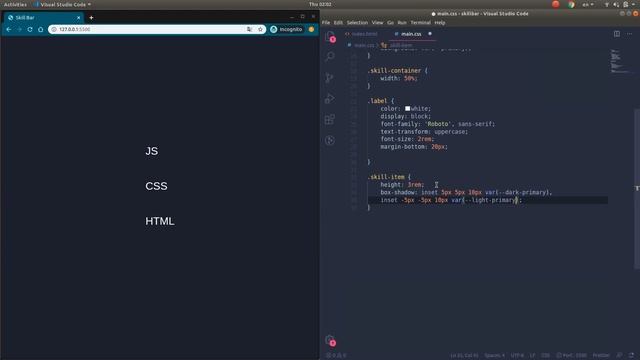Click the last activity bar icon below Extensions

pos(330,140)
